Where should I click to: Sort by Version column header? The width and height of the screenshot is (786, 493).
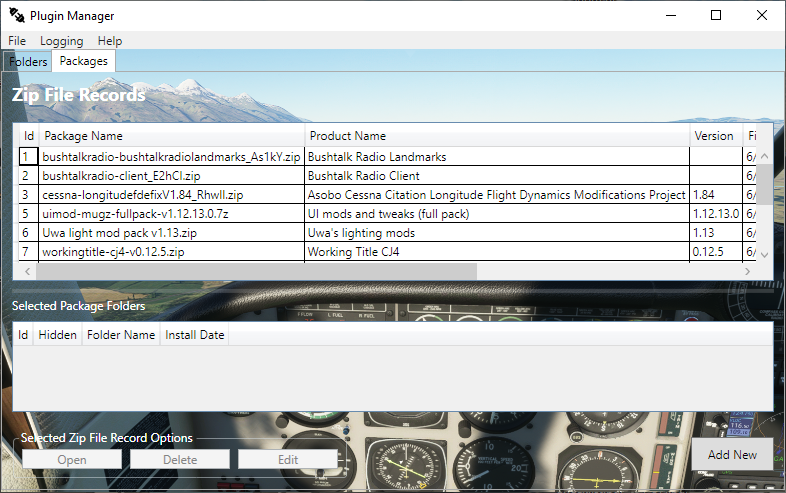pos(715,136)
